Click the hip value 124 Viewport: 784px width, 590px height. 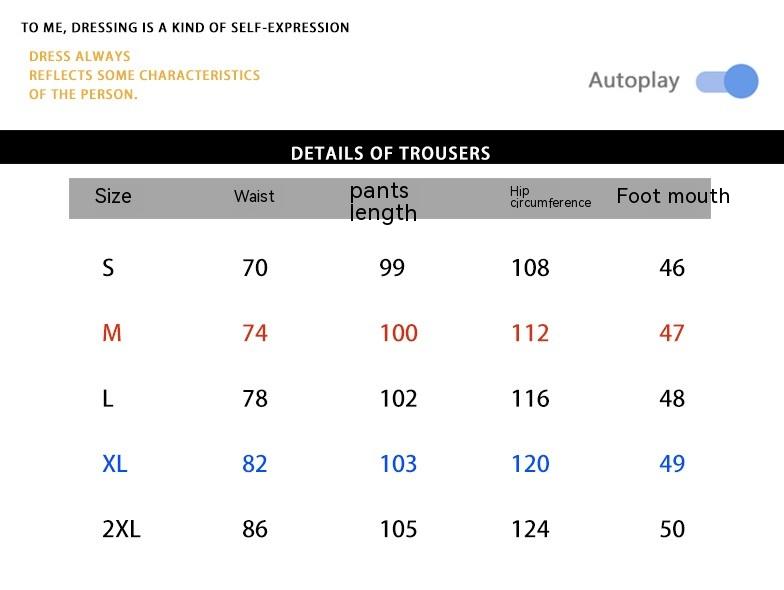pos(530,529)
